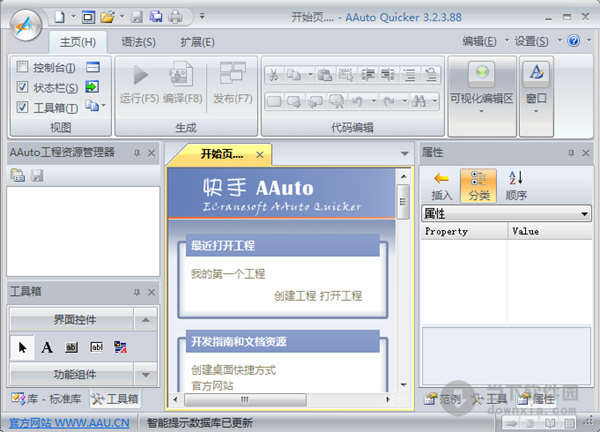Screen dimensions: 600x432
Task: Click the 打开工程 link
Action: pos(341,296)
